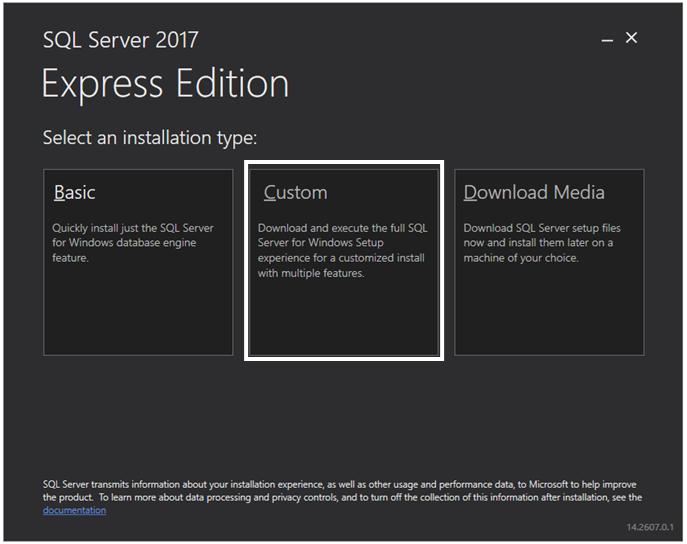Screen dimensions: 687x544
Task: Open the documentation link
Action: 74,510
